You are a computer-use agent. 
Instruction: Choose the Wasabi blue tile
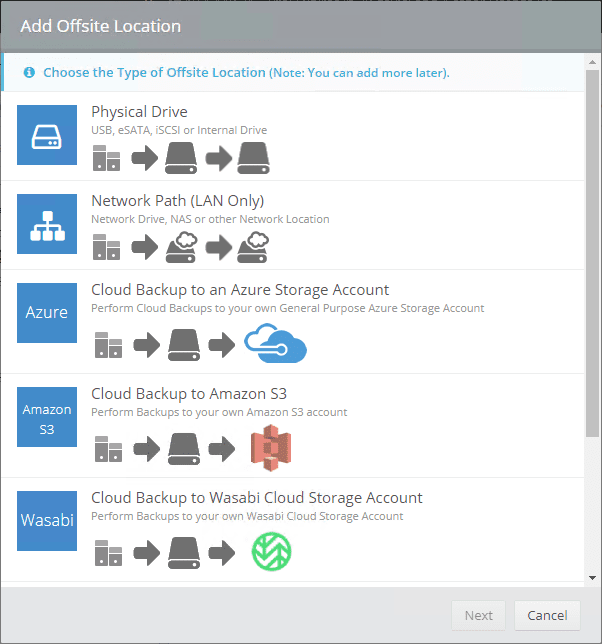pos(47,521)
